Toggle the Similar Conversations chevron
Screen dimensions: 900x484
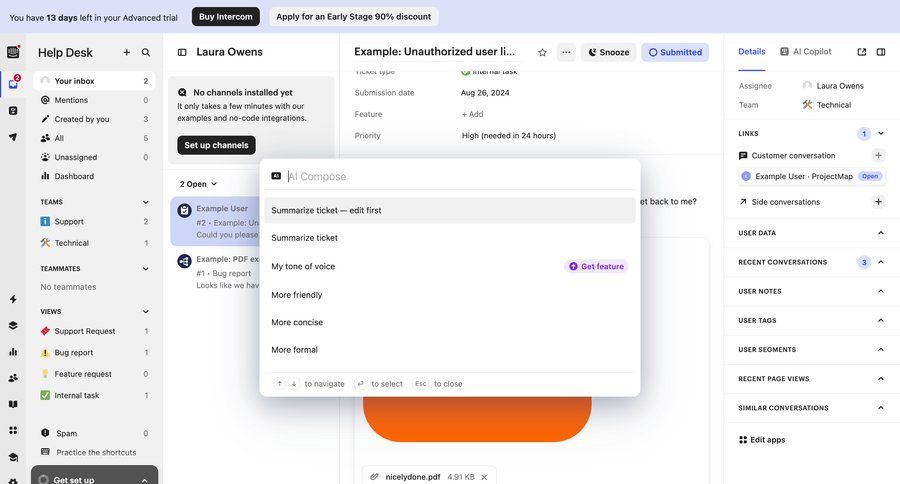(881, 408)
